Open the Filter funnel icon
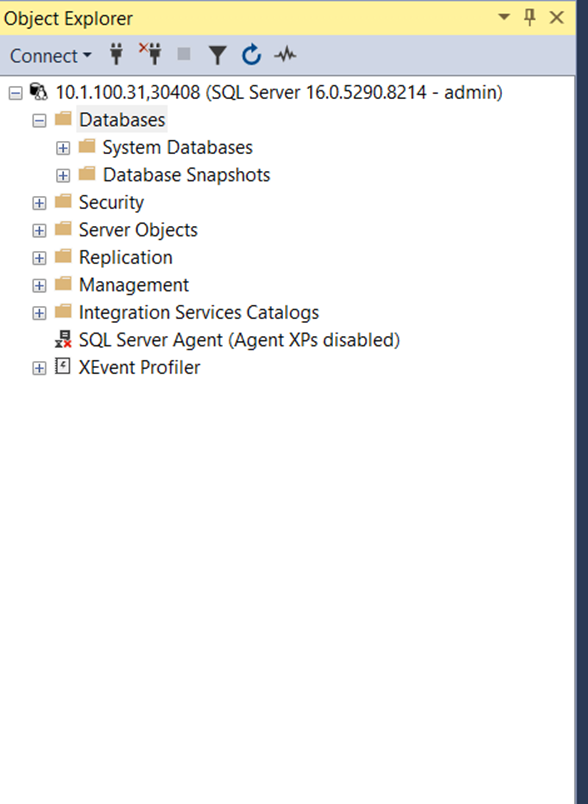 coord(217,55)
